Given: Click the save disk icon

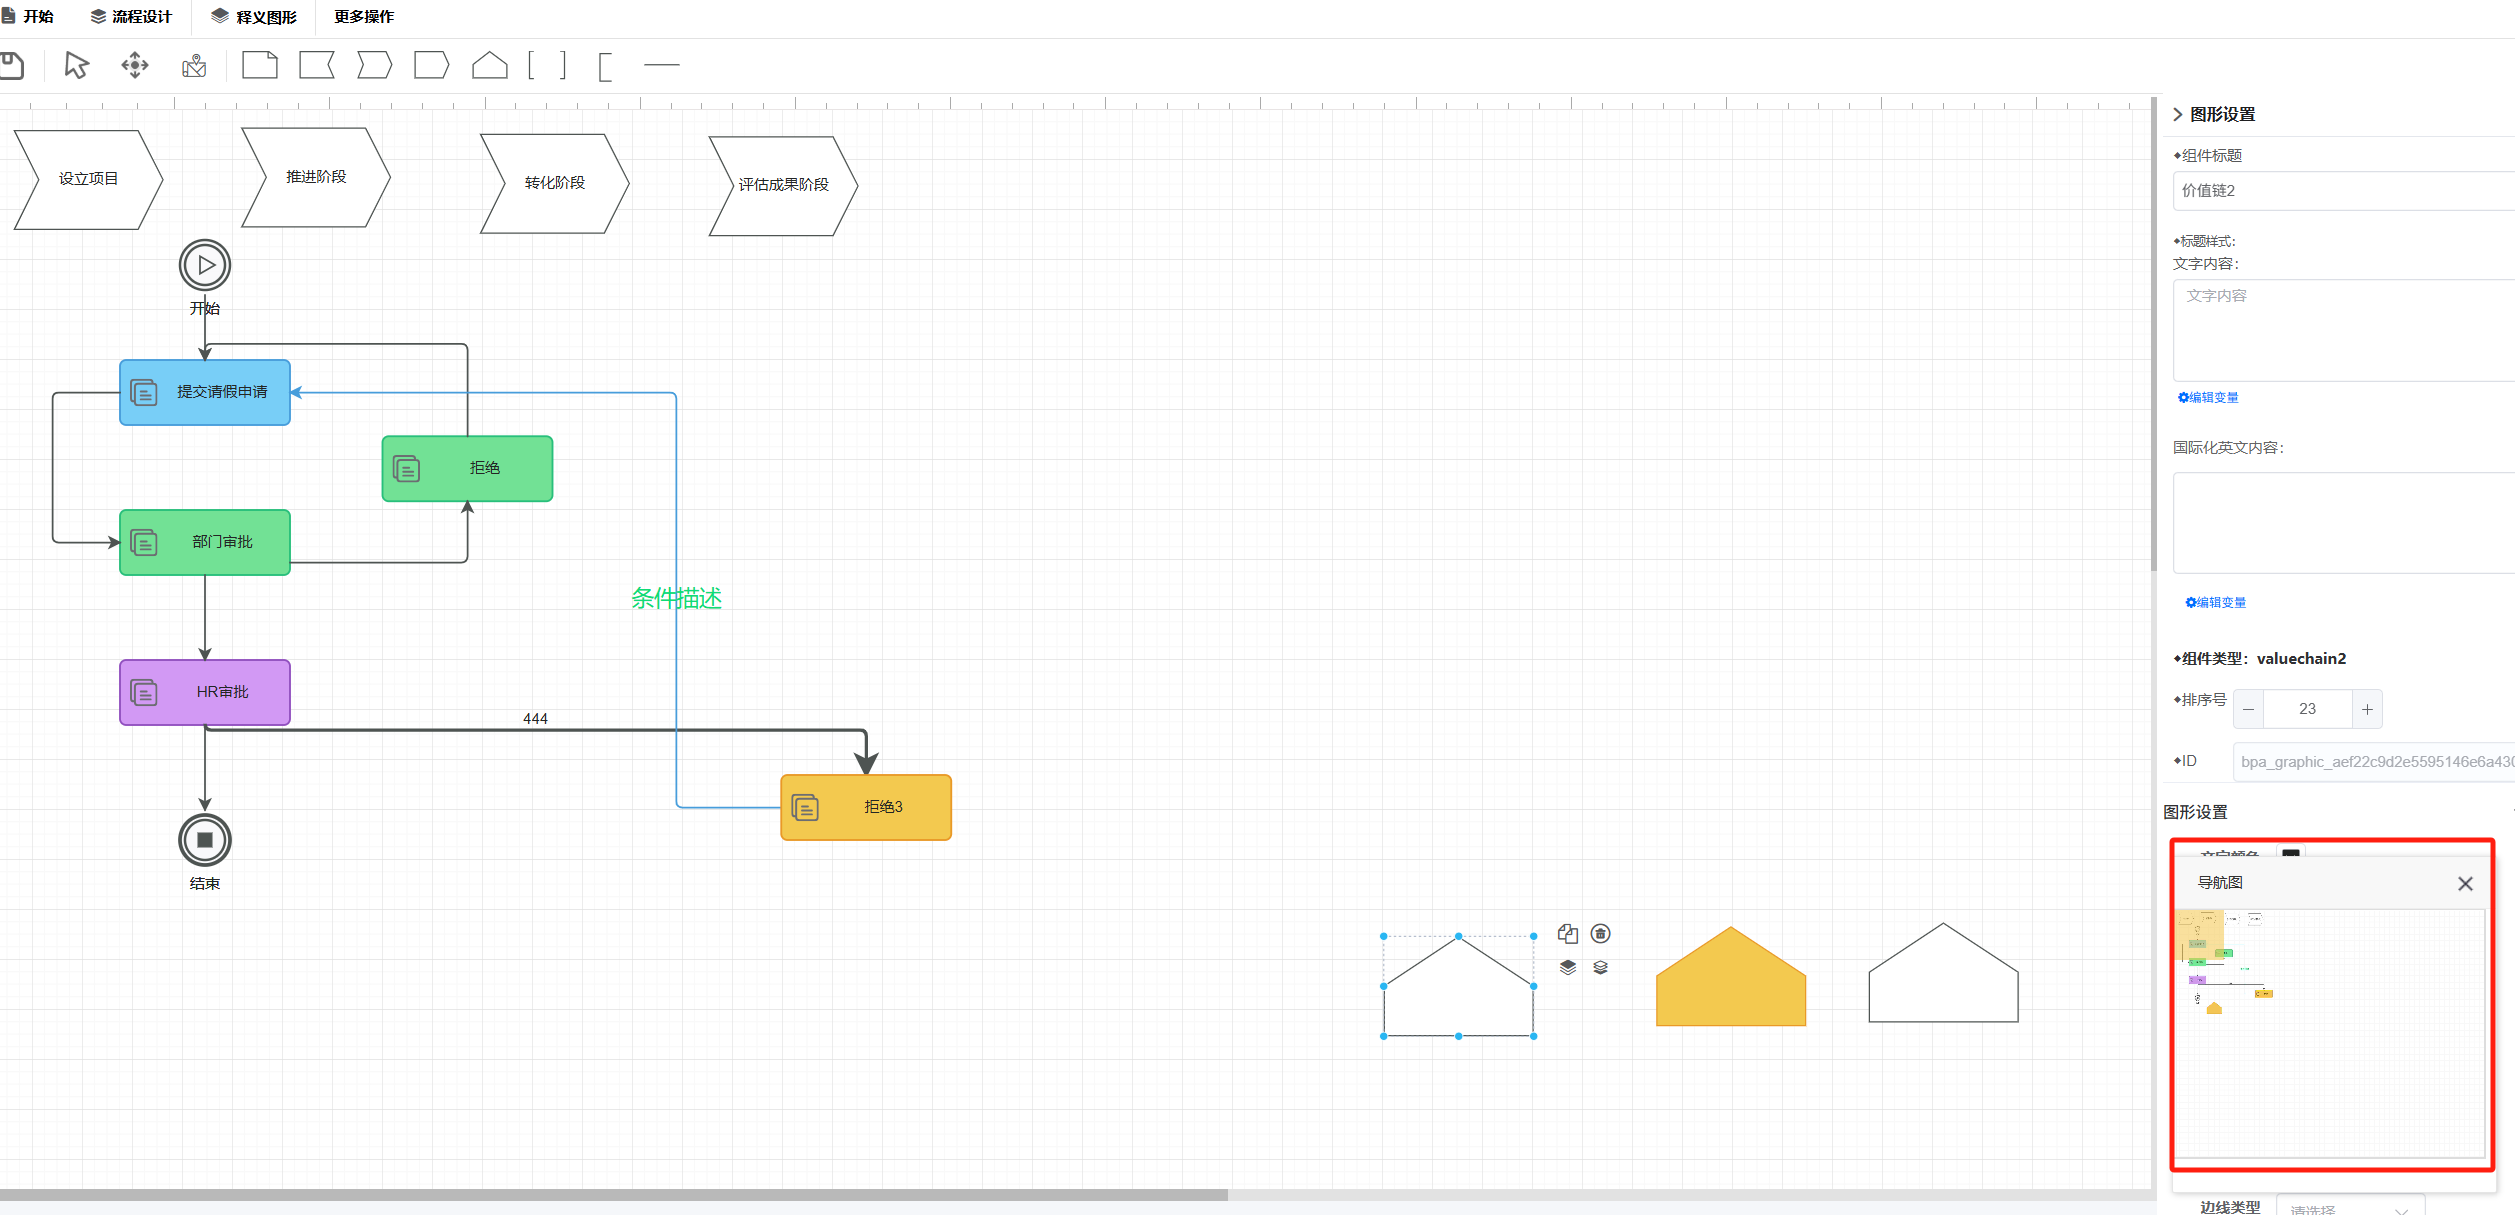Looking at the screenshot, I should click(x=12, y=66).
